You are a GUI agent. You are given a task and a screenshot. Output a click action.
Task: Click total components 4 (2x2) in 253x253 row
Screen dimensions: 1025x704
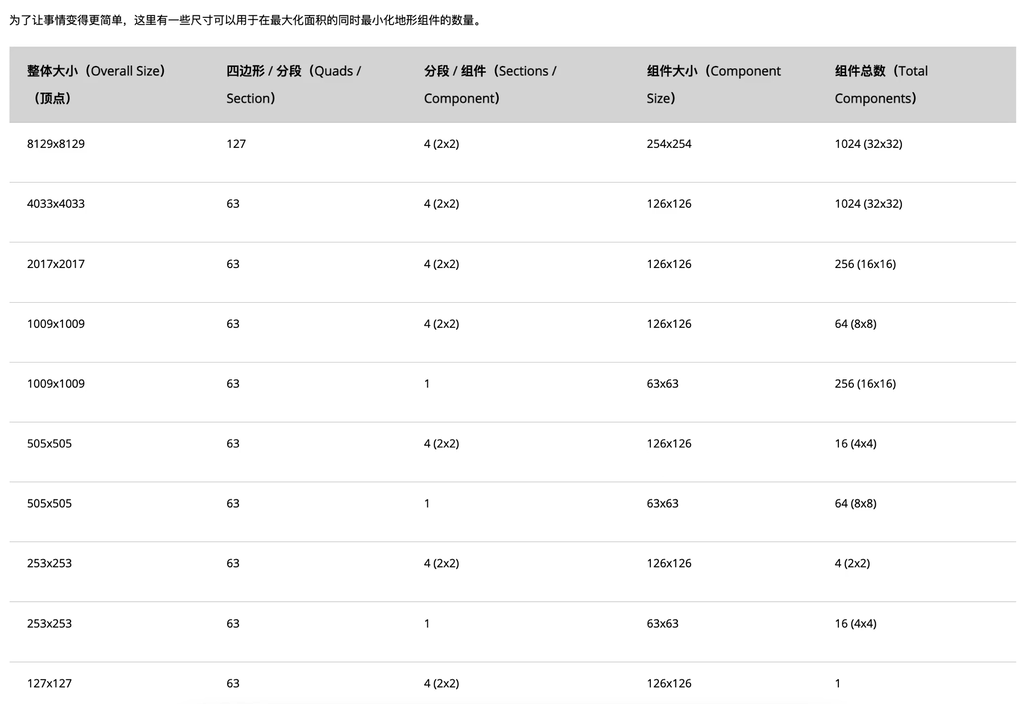click(852, 564)
